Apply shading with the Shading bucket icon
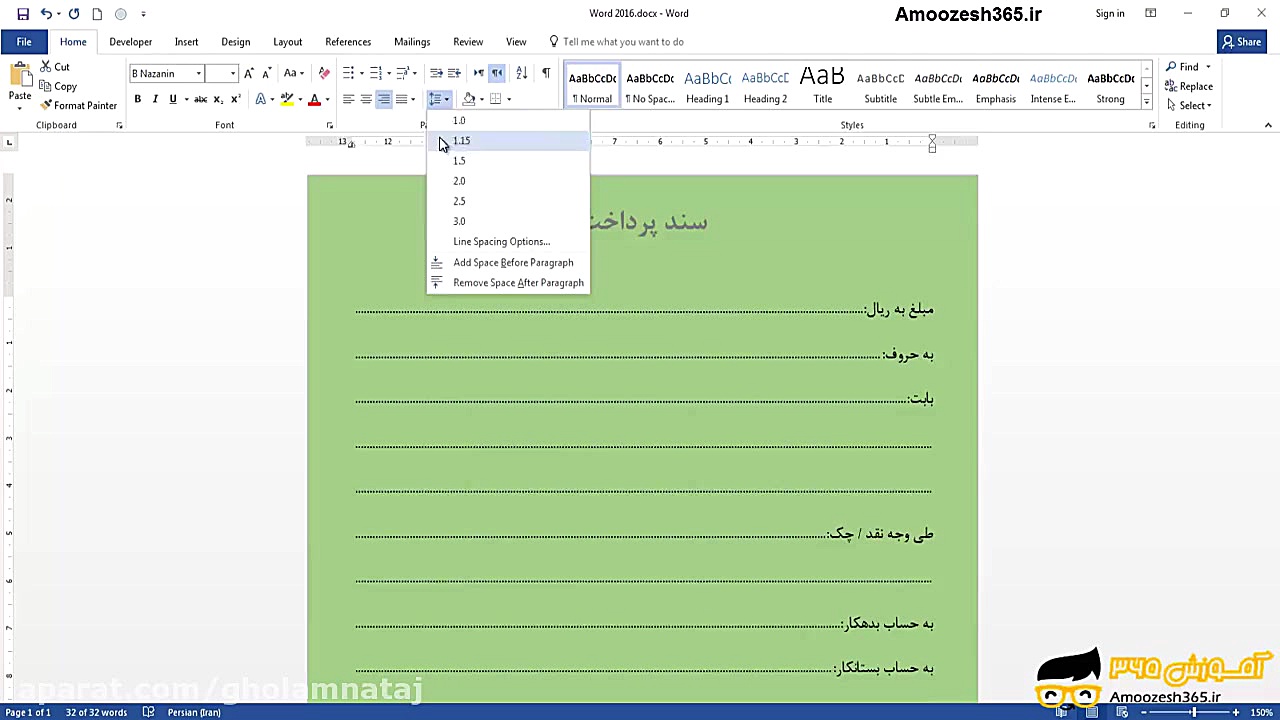 click(x=469, y=98)
